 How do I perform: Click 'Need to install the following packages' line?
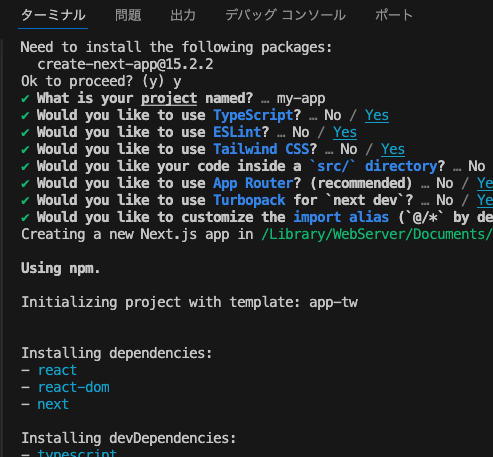pos(177,47)
